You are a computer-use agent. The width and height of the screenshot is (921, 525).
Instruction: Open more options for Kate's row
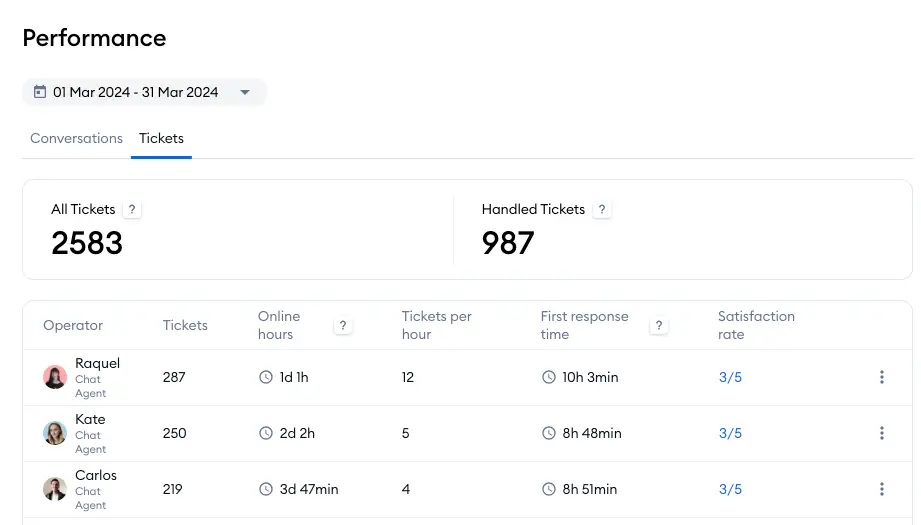(882, 433)
